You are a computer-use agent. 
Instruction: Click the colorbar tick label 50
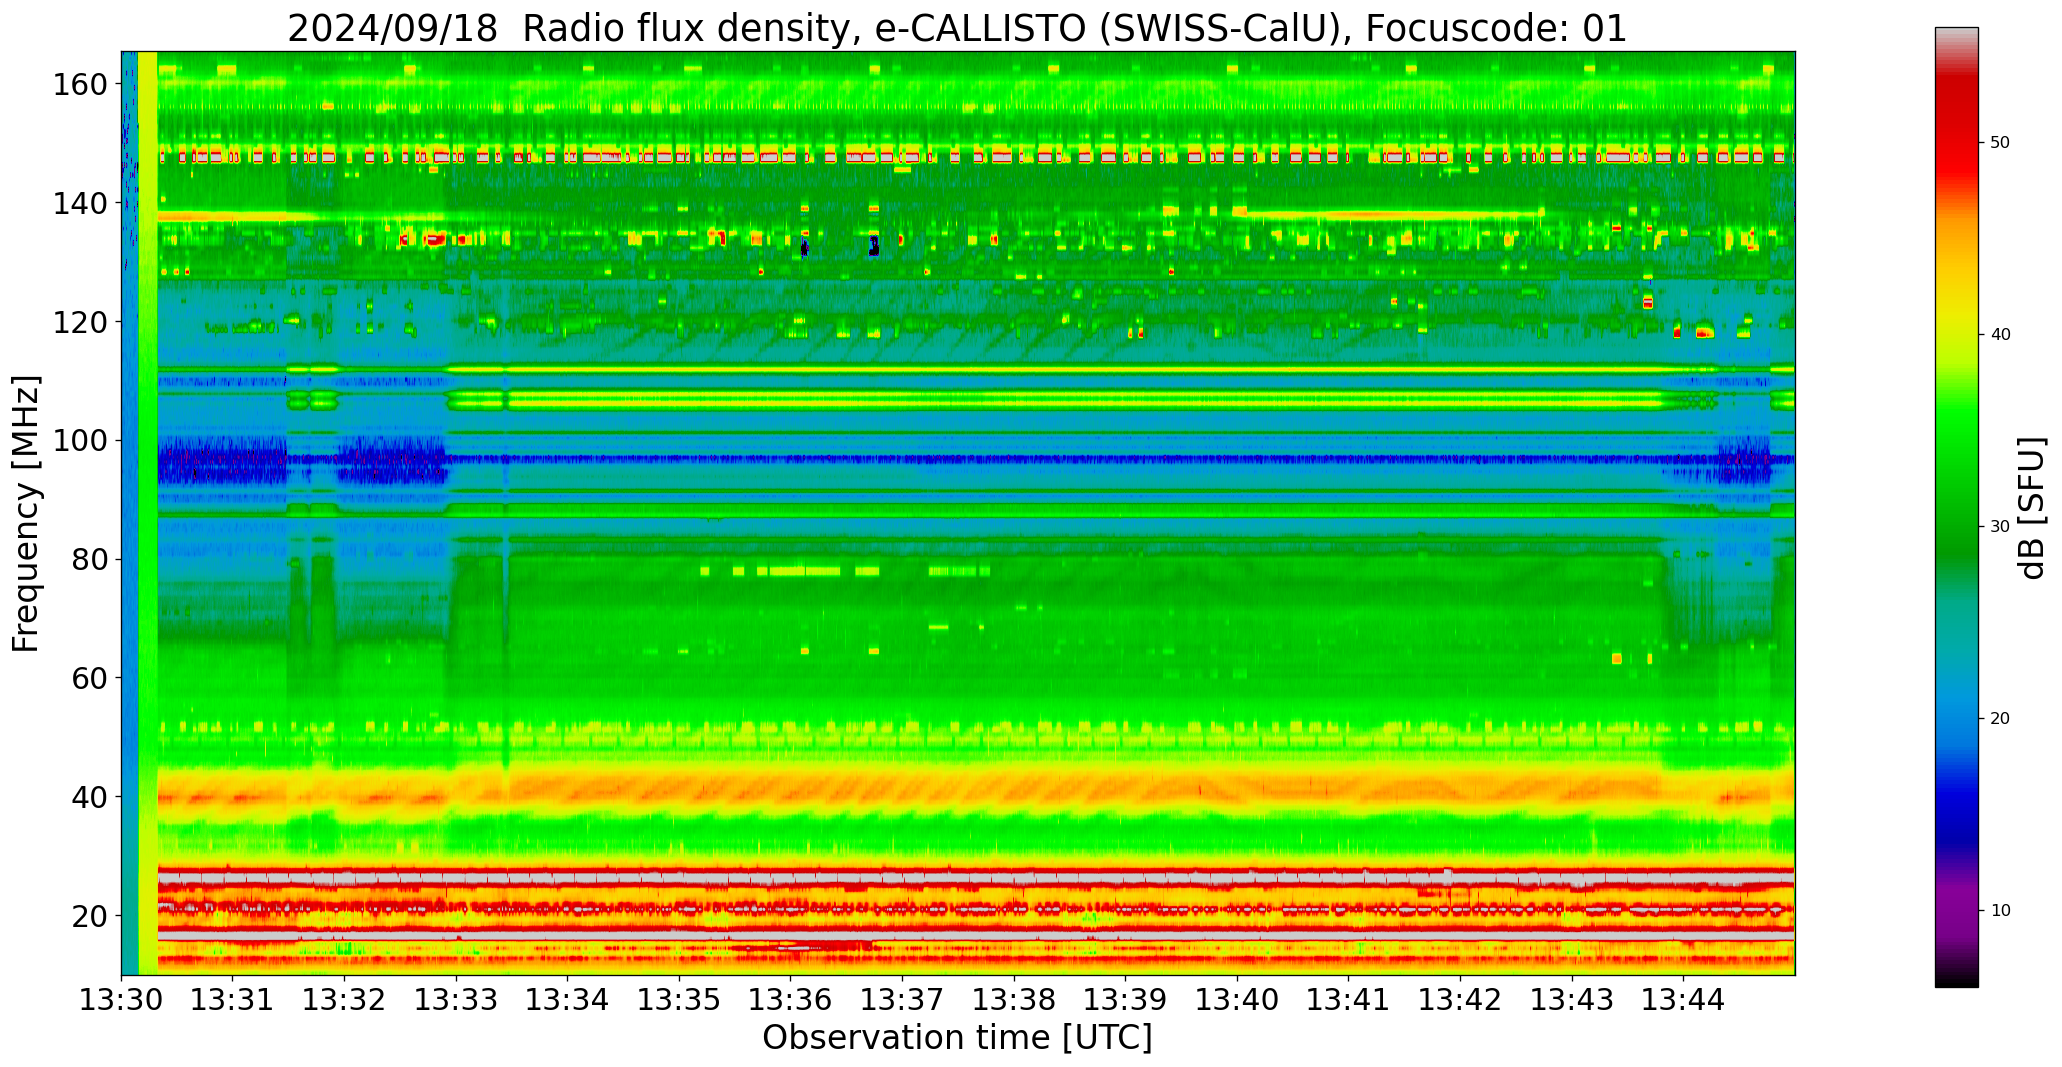pyautogui.click(x=2000, y=143)
